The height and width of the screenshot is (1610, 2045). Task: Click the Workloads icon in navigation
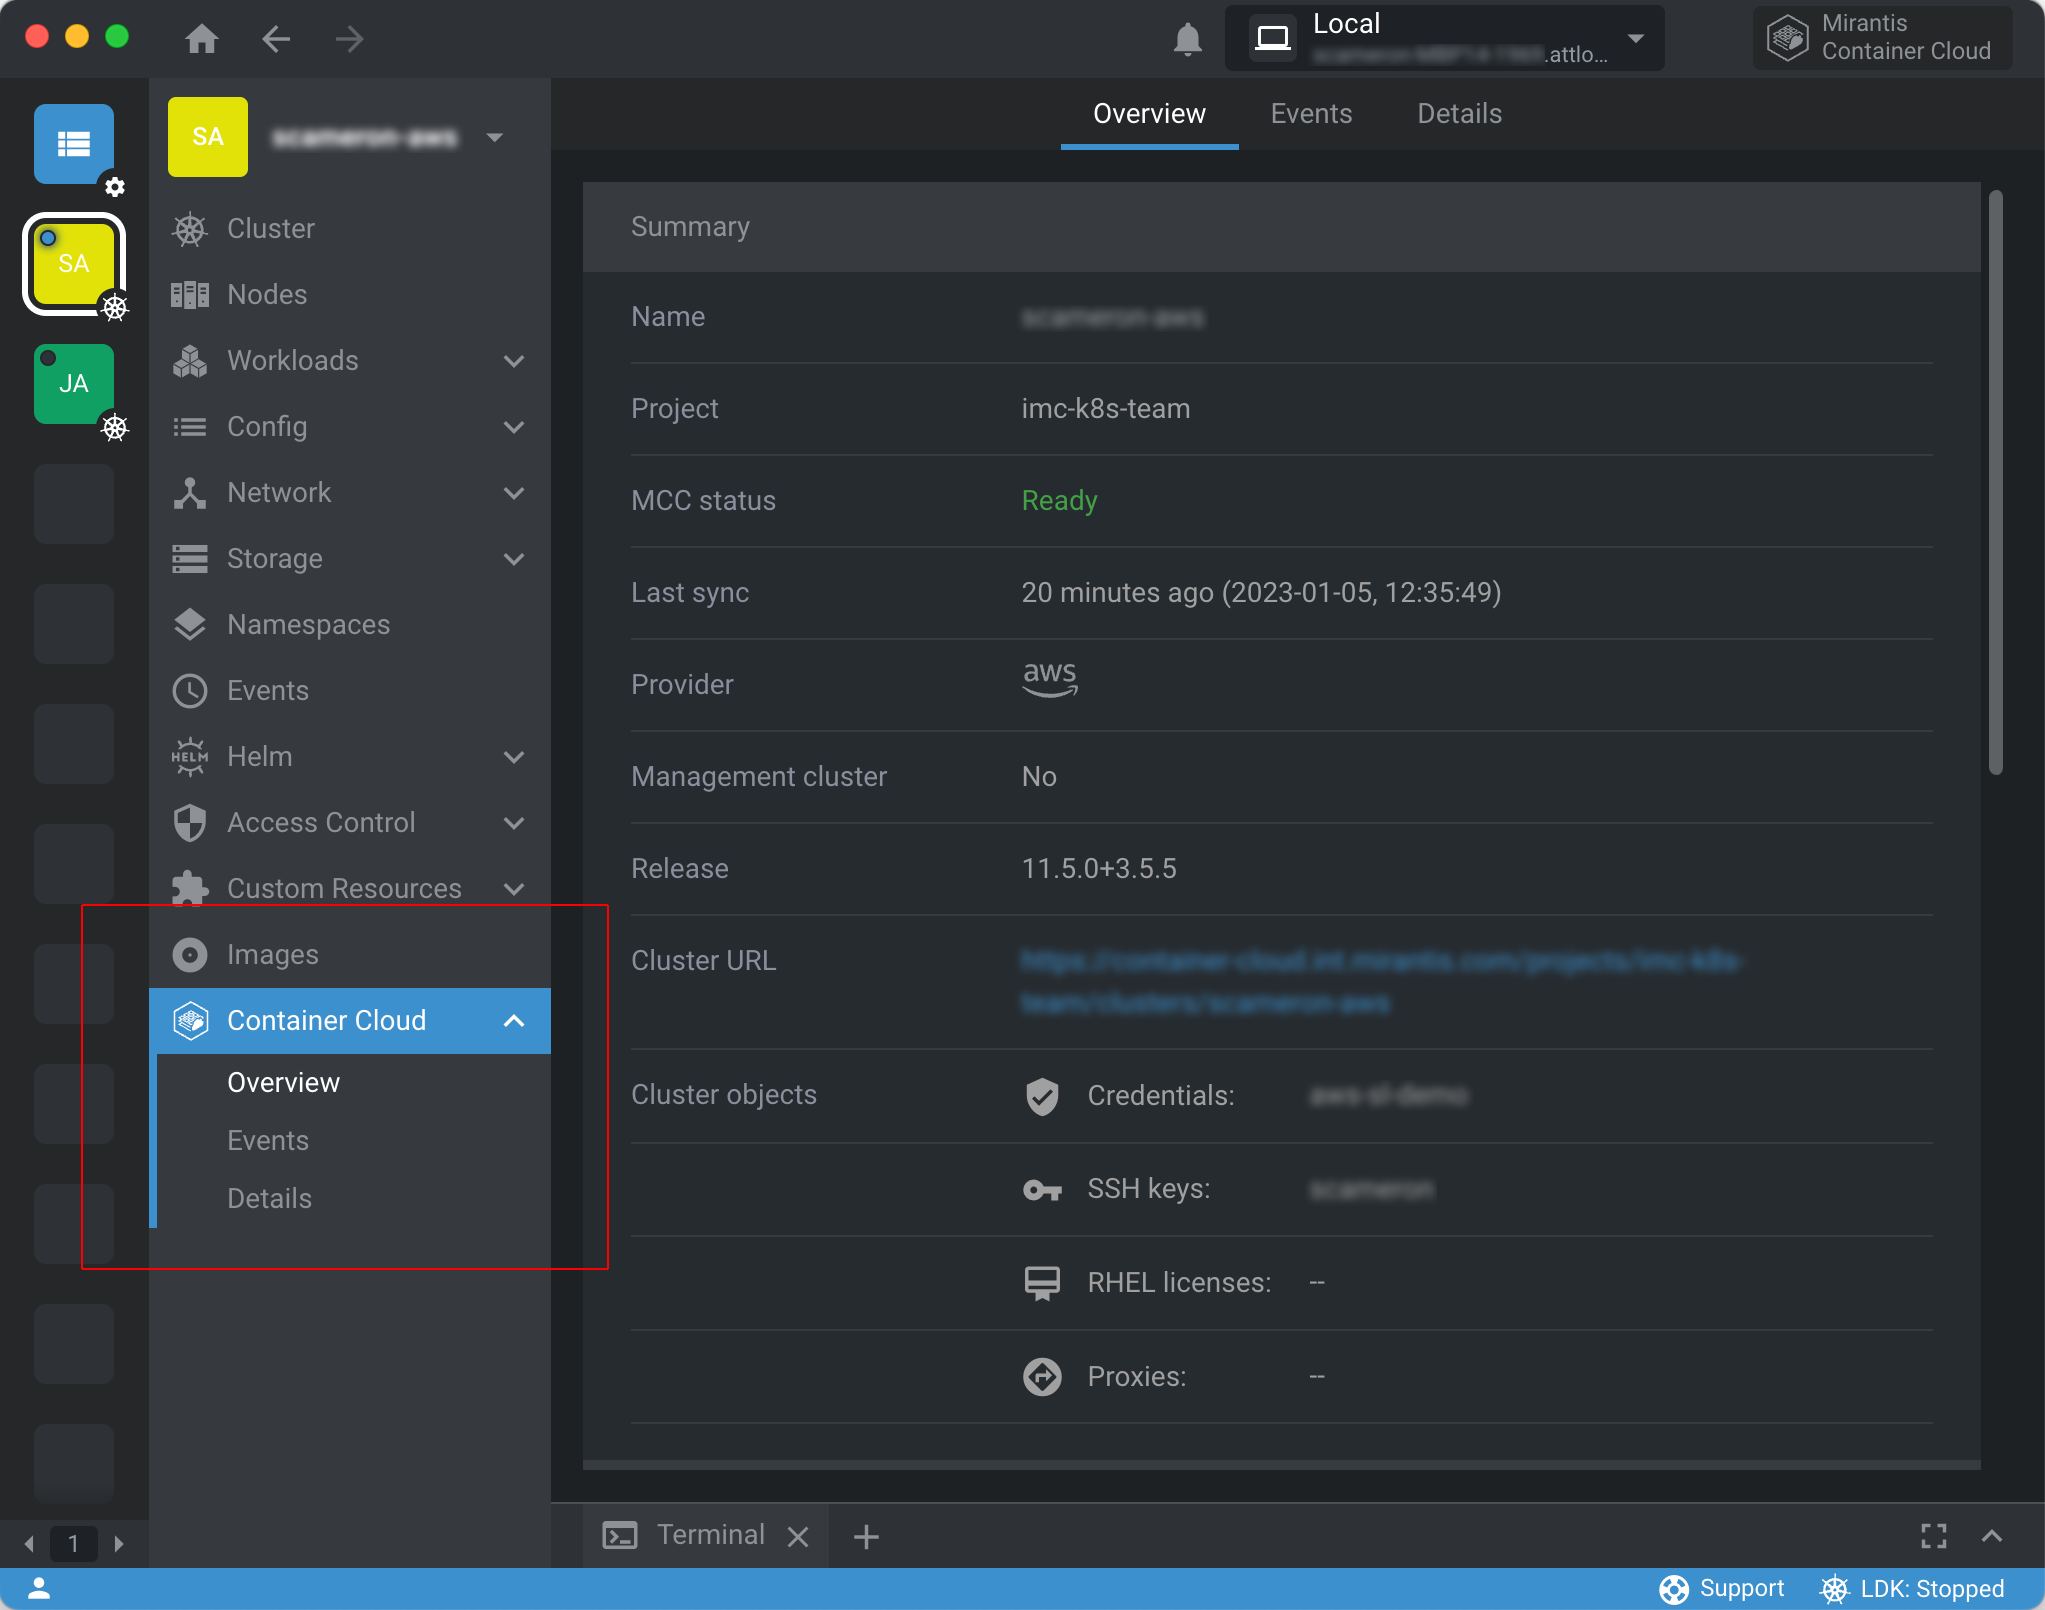[x=189, y=360]
